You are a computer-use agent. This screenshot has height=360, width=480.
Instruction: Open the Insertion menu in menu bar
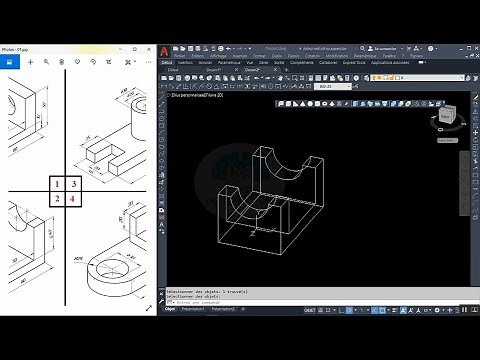(x=240, y=56)
